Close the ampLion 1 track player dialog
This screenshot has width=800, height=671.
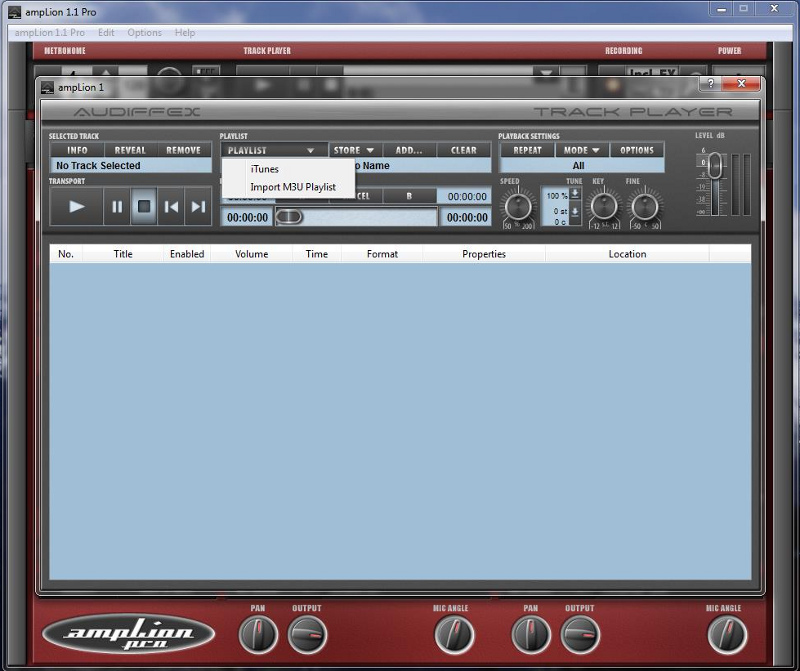coord(741,83)
